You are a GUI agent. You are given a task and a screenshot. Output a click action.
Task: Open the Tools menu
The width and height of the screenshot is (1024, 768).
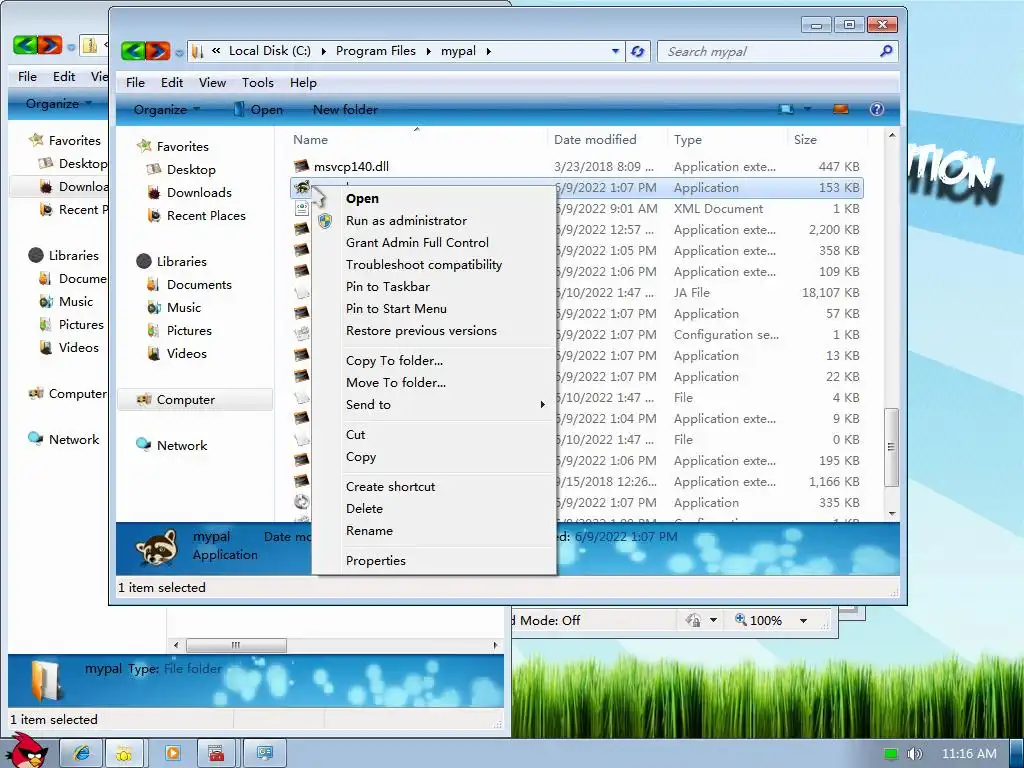tap(257, 83)
